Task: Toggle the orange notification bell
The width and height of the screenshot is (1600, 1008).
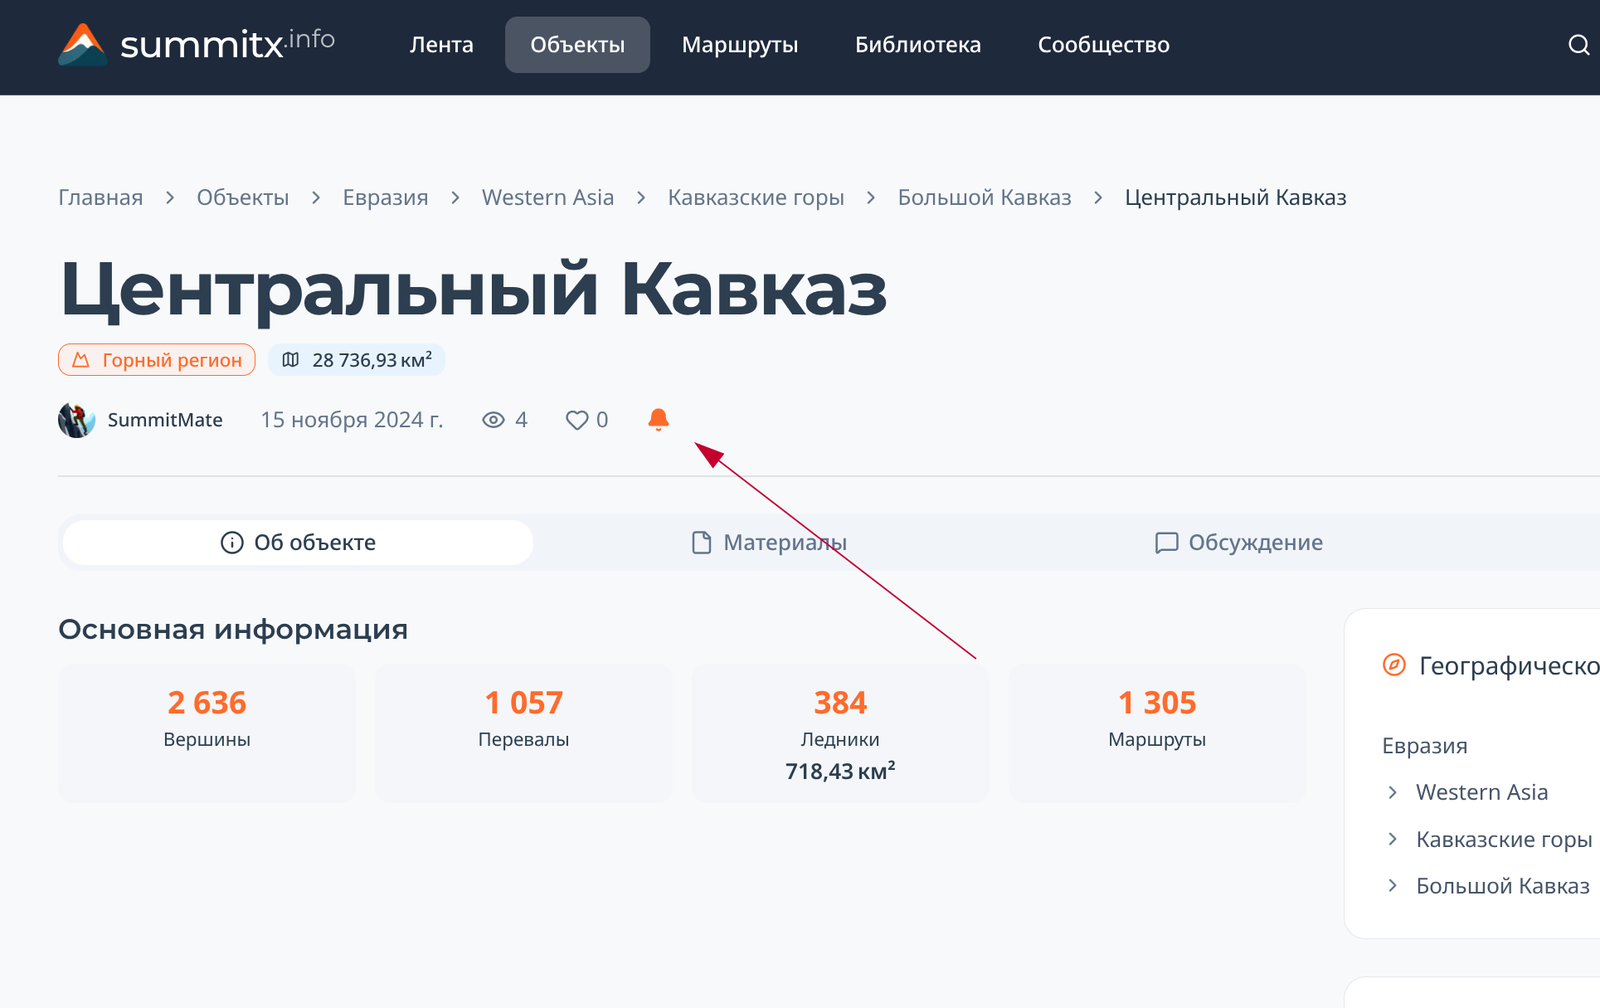Action: pyautogui.click(x=658, y=420)
